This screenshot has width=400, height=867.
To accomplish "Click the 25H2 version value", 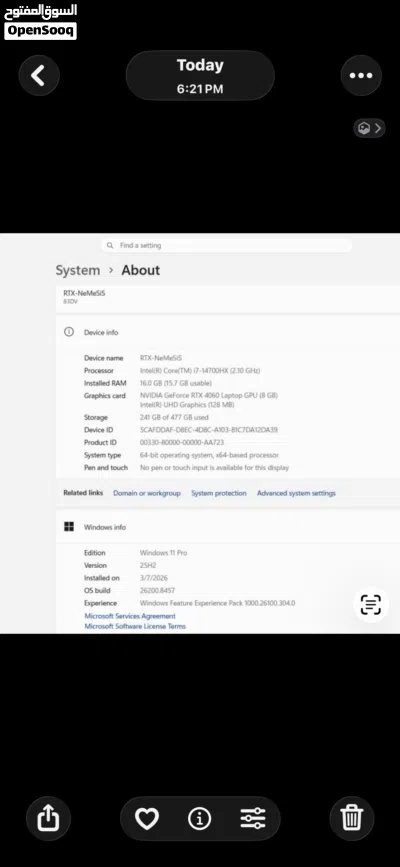I will [148, 565].
